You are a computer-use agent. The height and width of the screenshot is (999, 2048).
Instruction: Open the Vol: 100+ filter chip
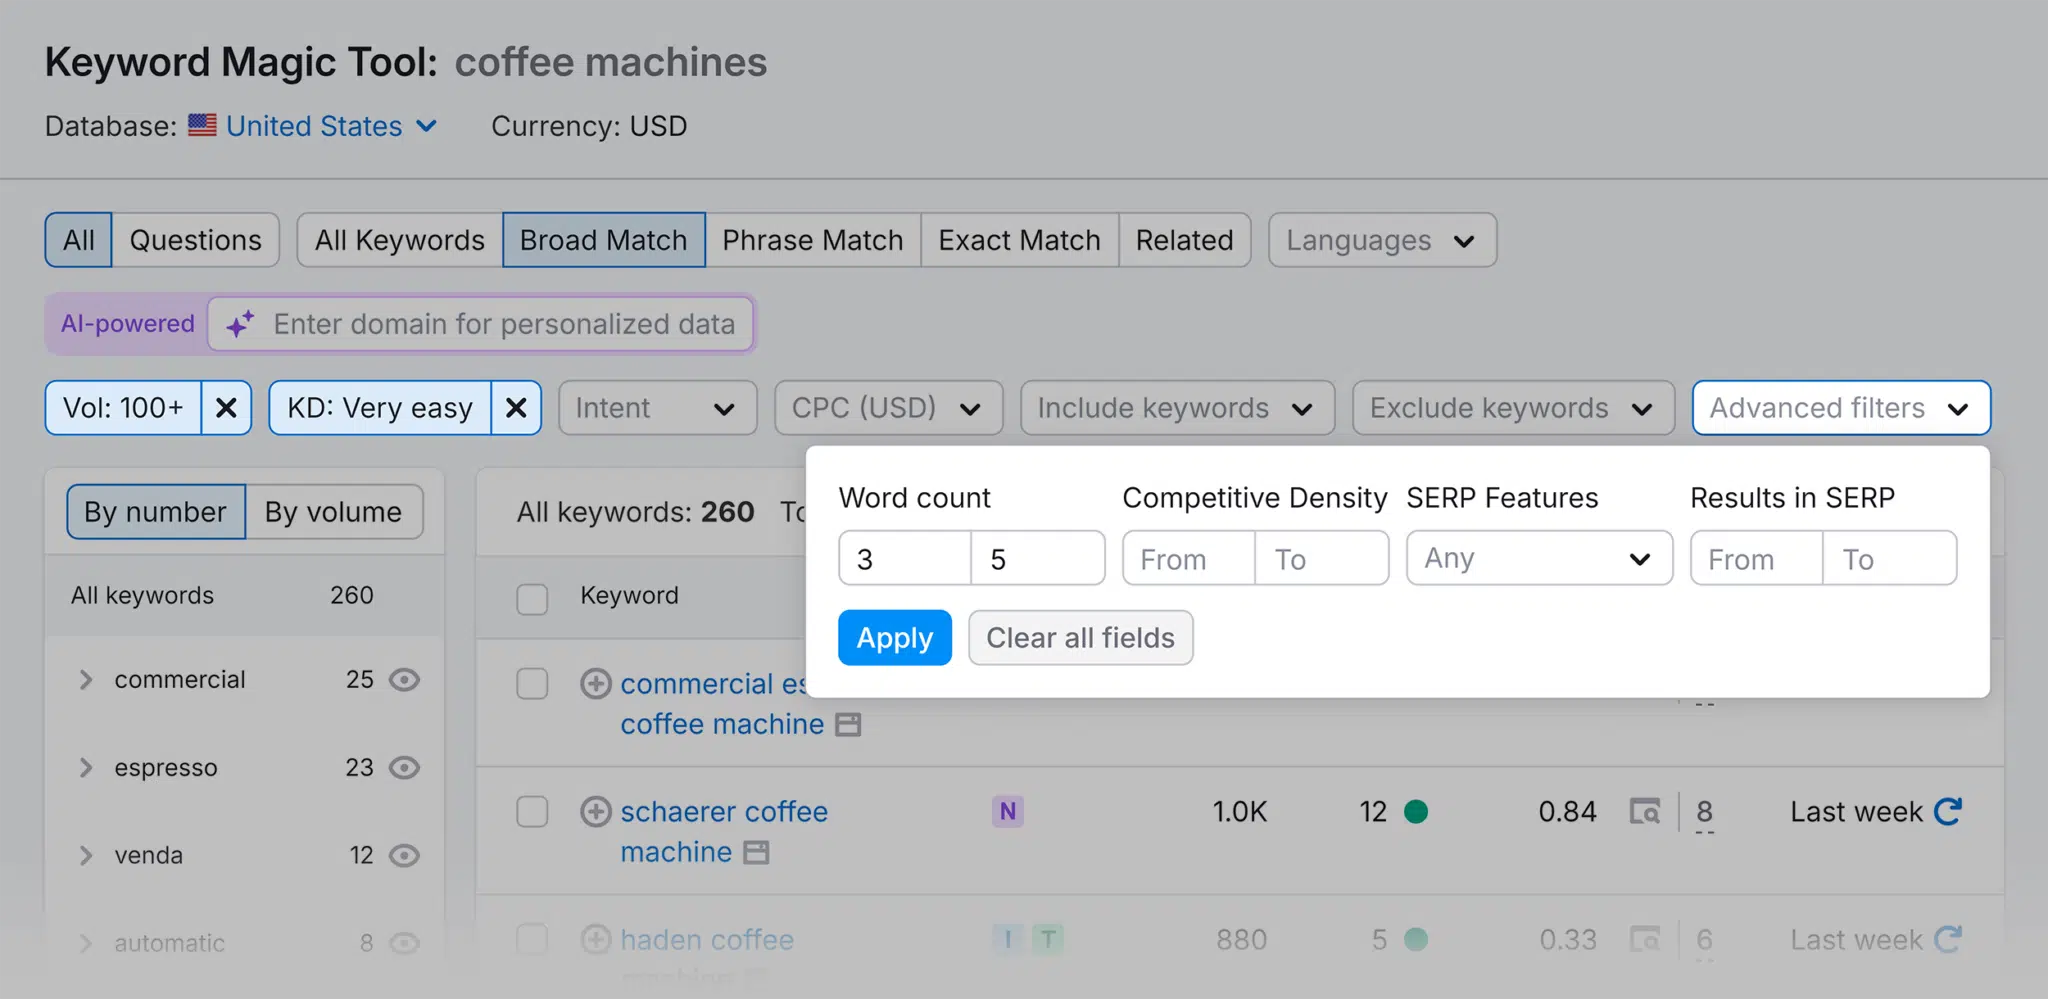pos(123,408)
